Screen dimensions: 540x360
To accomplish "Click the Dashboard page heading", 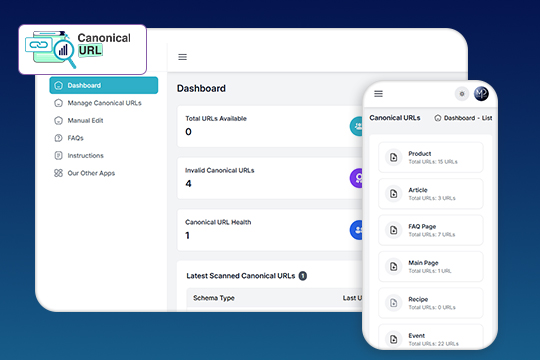I will click(201, 89).
